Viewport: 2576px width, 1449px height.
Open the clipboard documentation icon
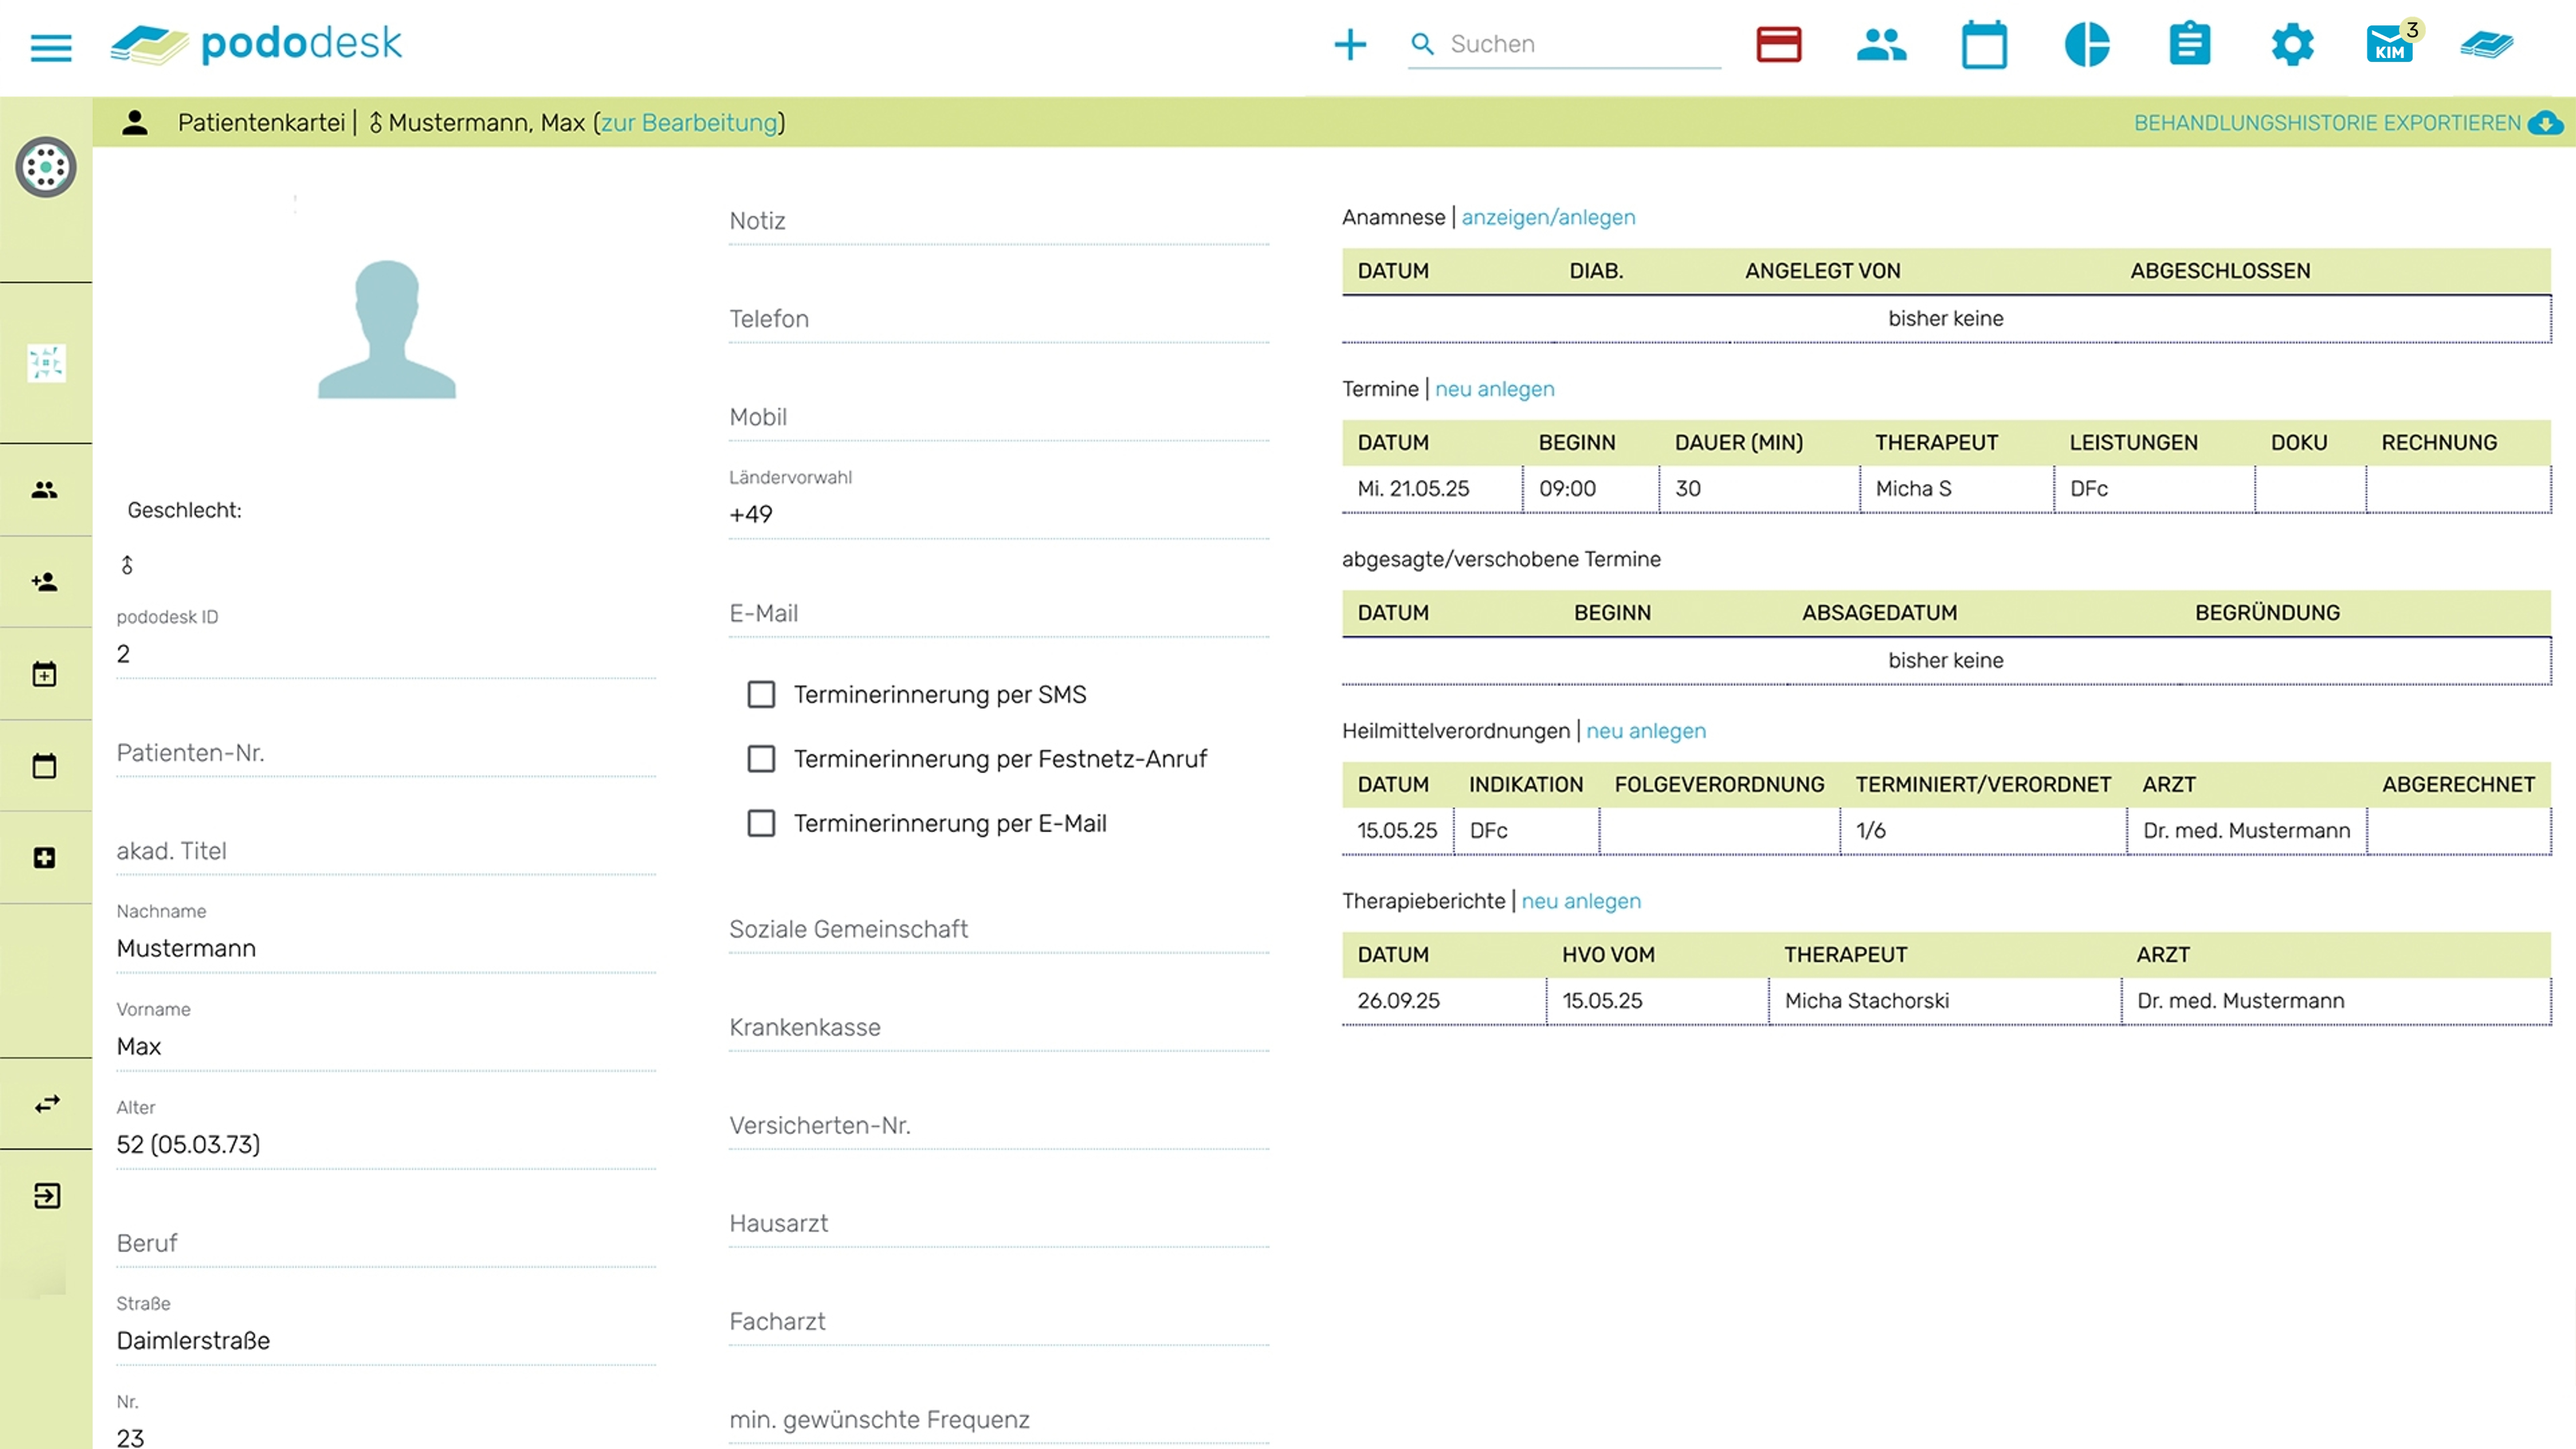click(2189, 44)
